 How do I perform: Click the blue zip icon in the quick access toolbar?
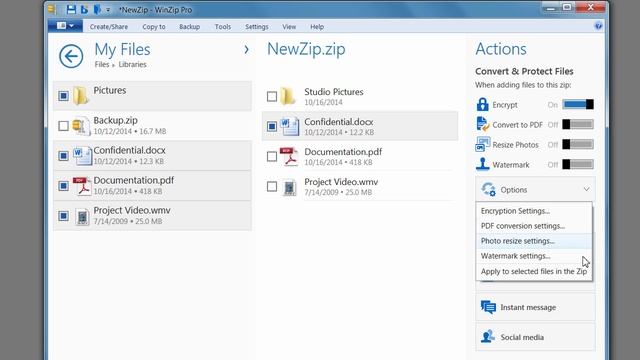tap(97, 9)
